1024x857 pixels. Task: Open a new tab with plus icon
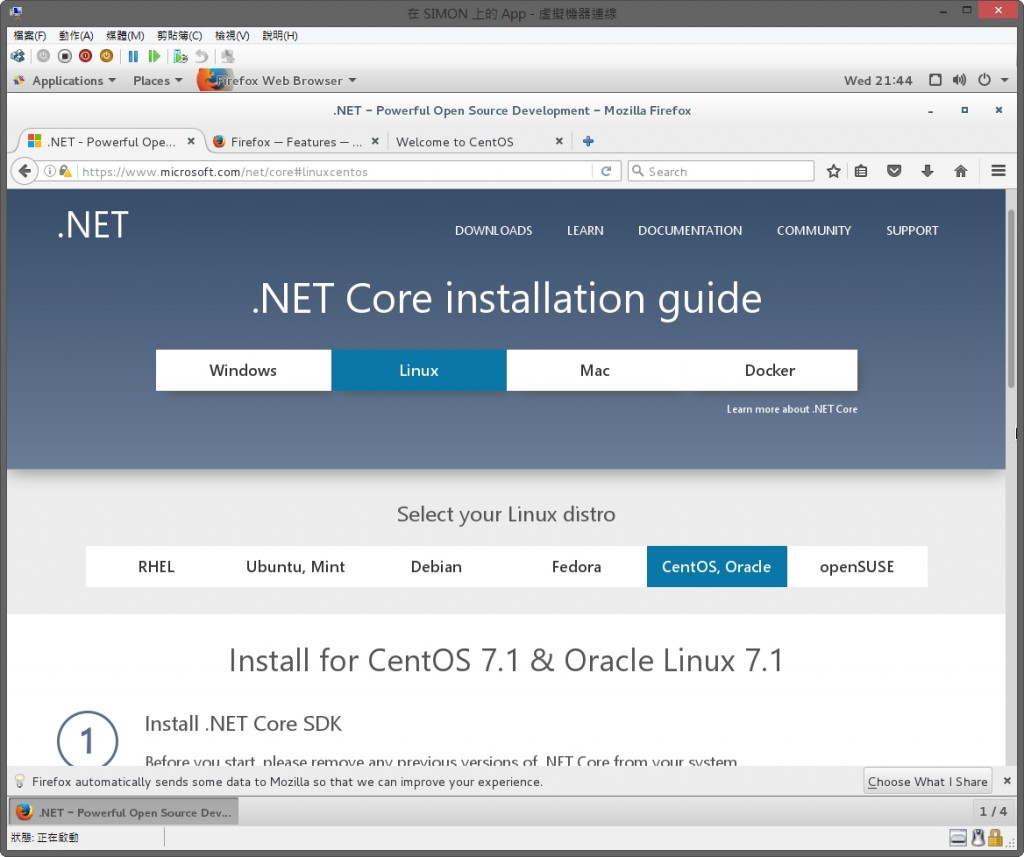click(x=588, y=141)
